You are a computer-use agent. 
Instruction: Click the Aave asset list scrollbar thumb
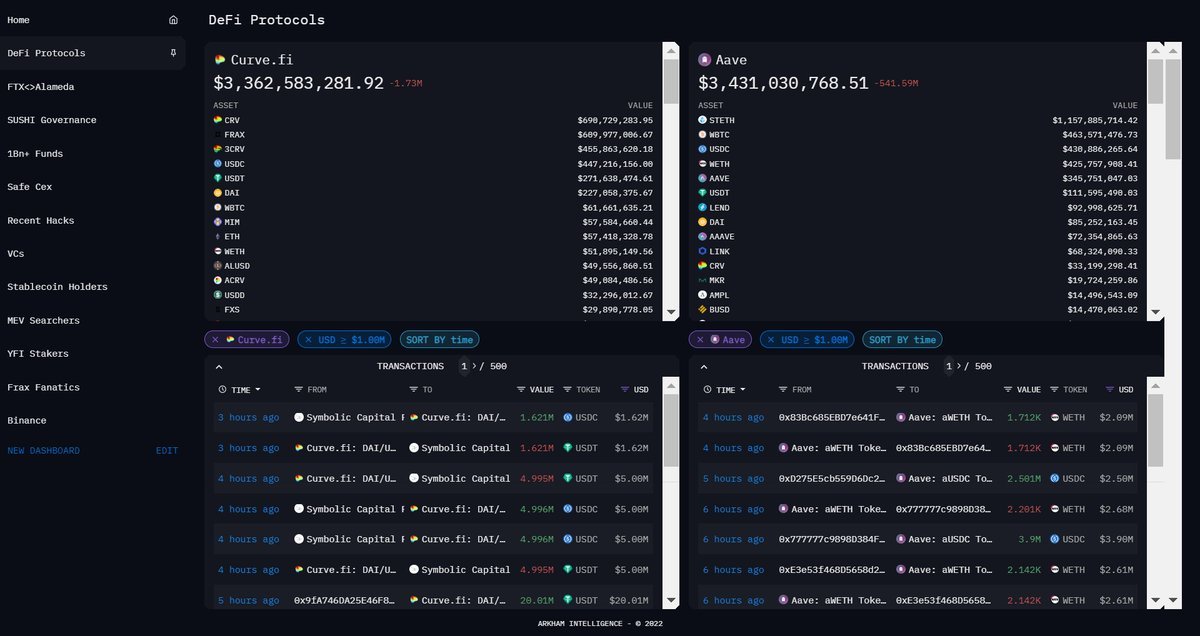coord(1156,81)
